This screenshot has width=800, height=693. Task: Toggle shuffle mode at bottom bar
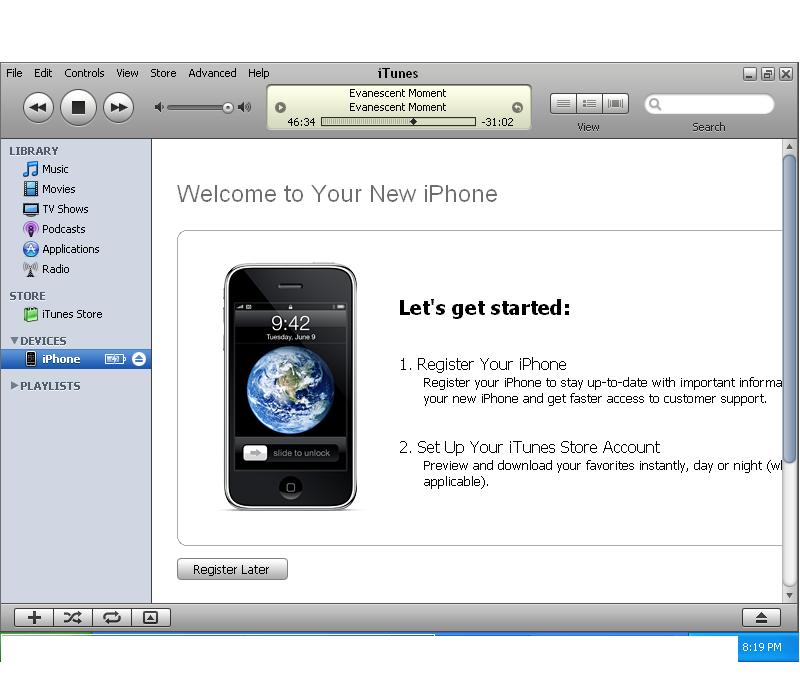point(73,618)
